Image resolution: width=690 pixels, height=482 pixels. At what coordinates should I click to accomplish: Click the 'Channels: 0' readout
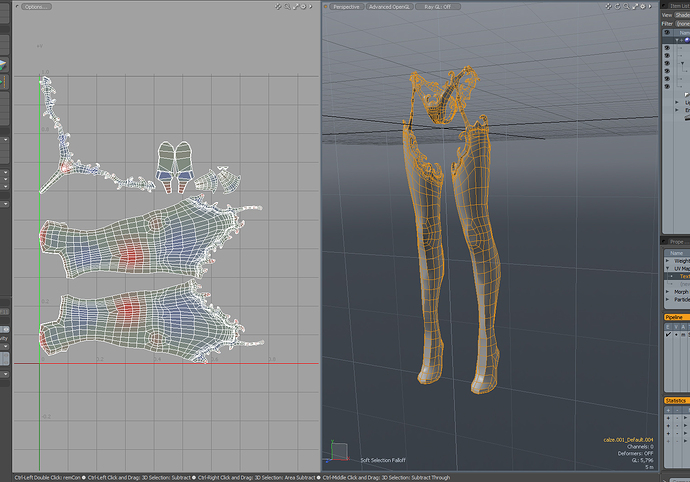tap(640, 446)
